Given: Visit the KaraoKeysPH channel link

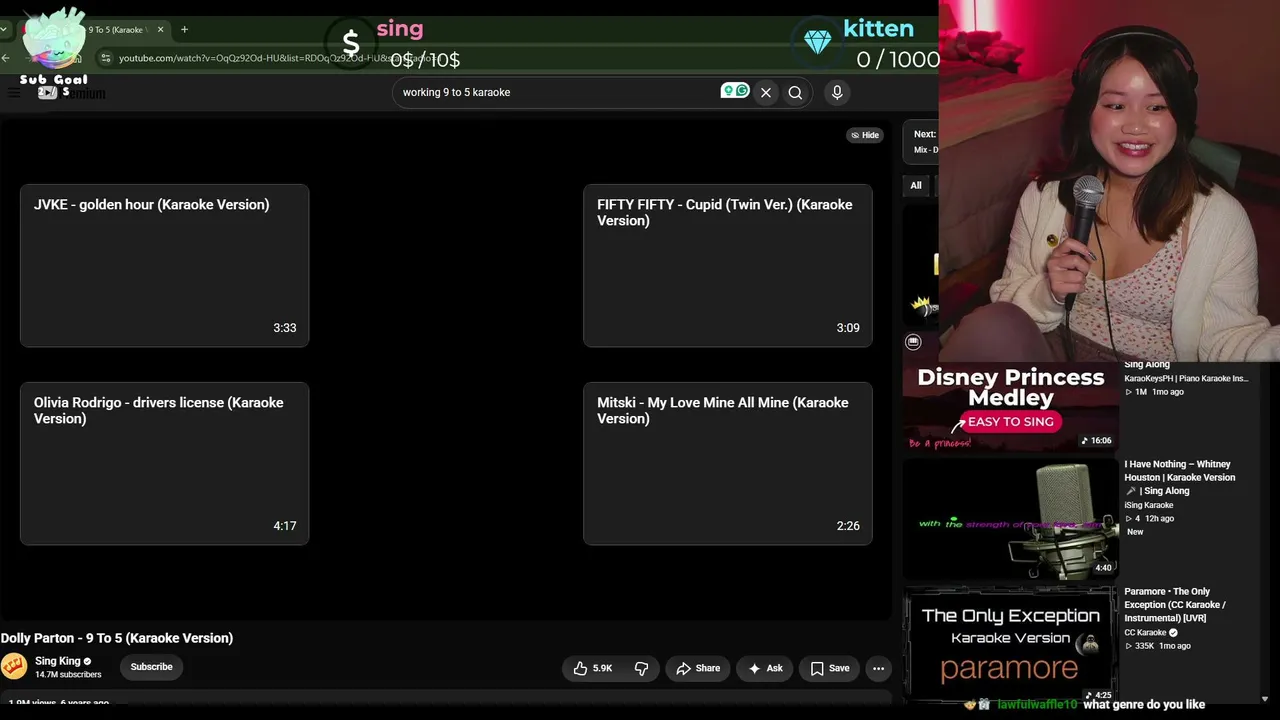Looking at the screenshot, I should 1186,378.
